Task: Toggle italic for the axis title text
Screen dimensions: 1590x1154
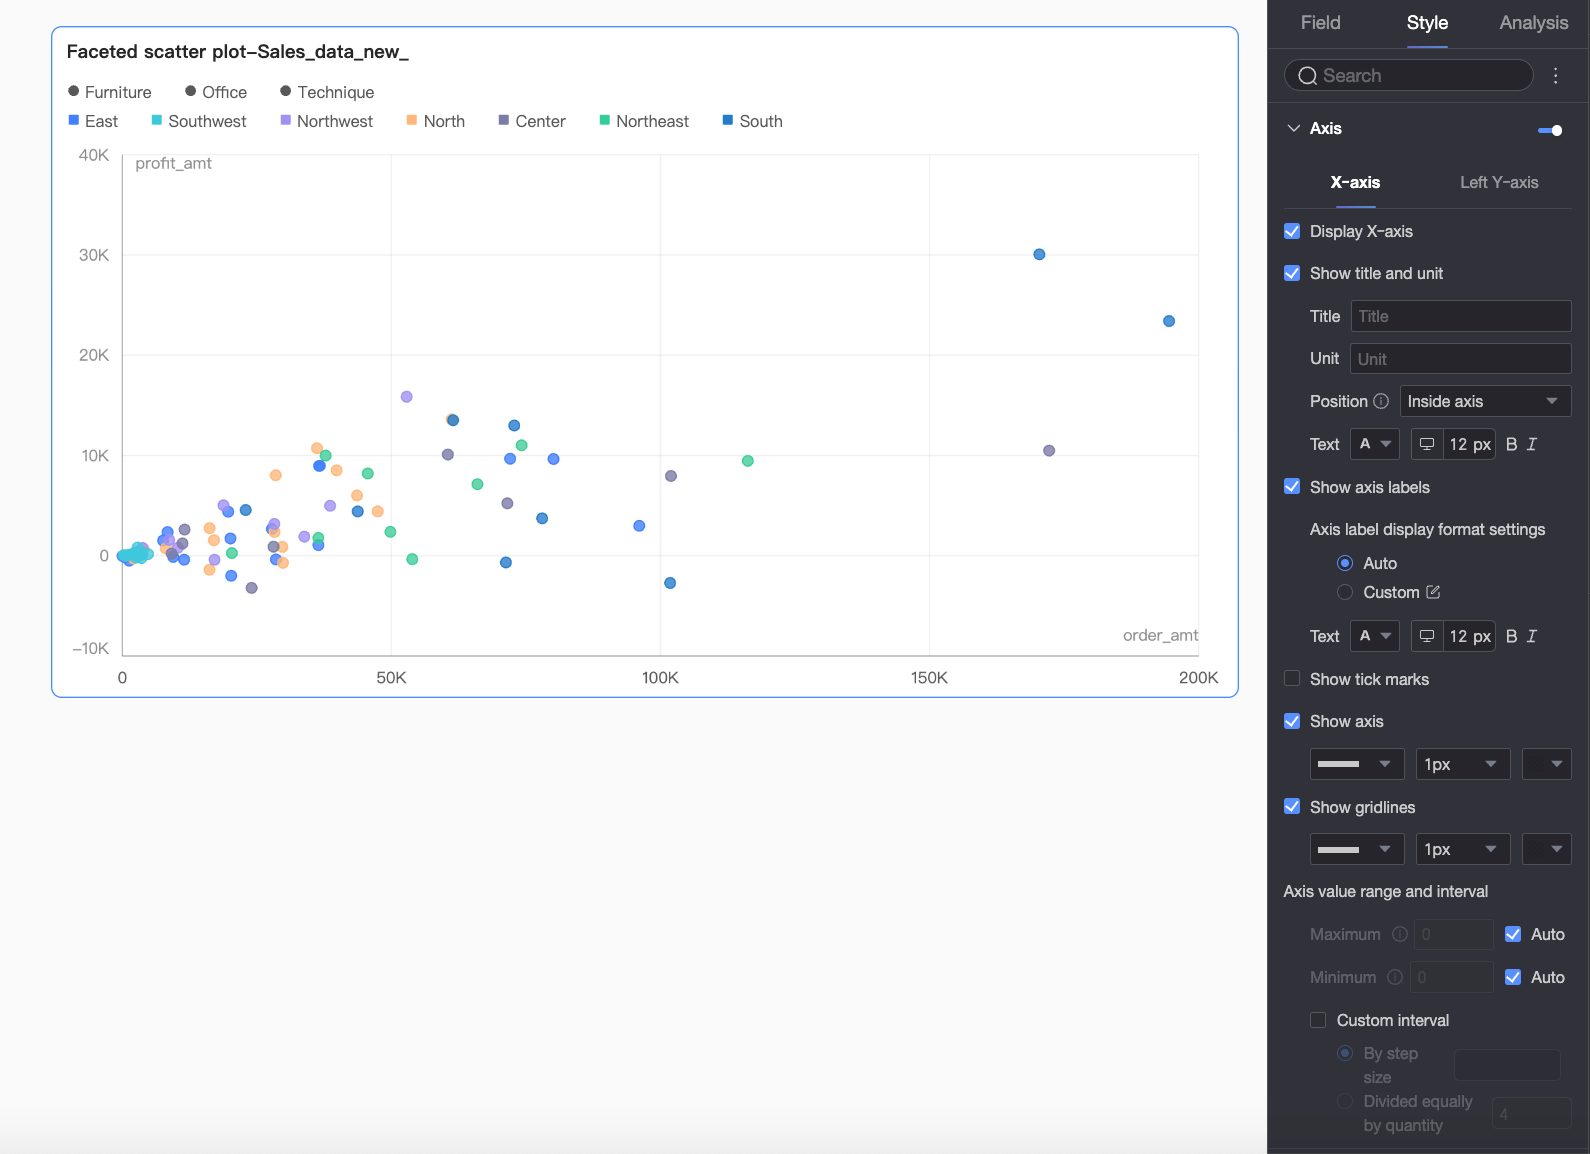Action: [x=1532, y=444]
